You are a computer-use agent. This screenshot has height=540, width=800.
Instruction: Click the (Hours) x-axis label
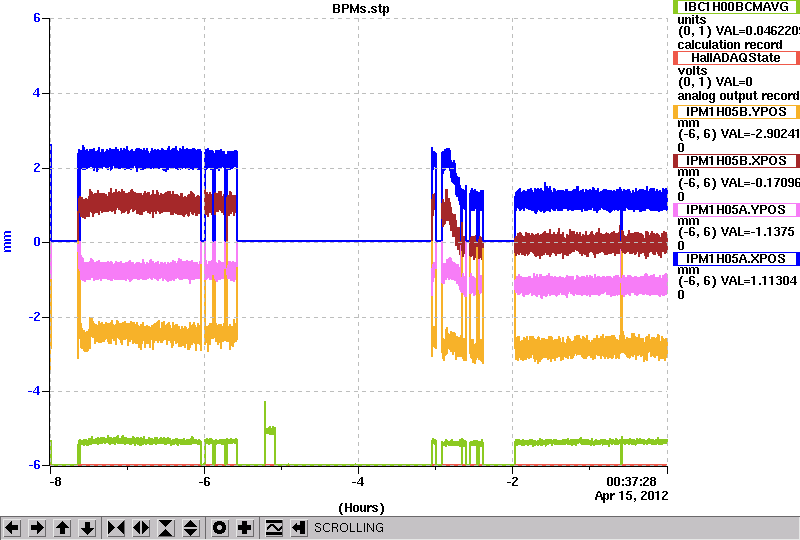361,508
